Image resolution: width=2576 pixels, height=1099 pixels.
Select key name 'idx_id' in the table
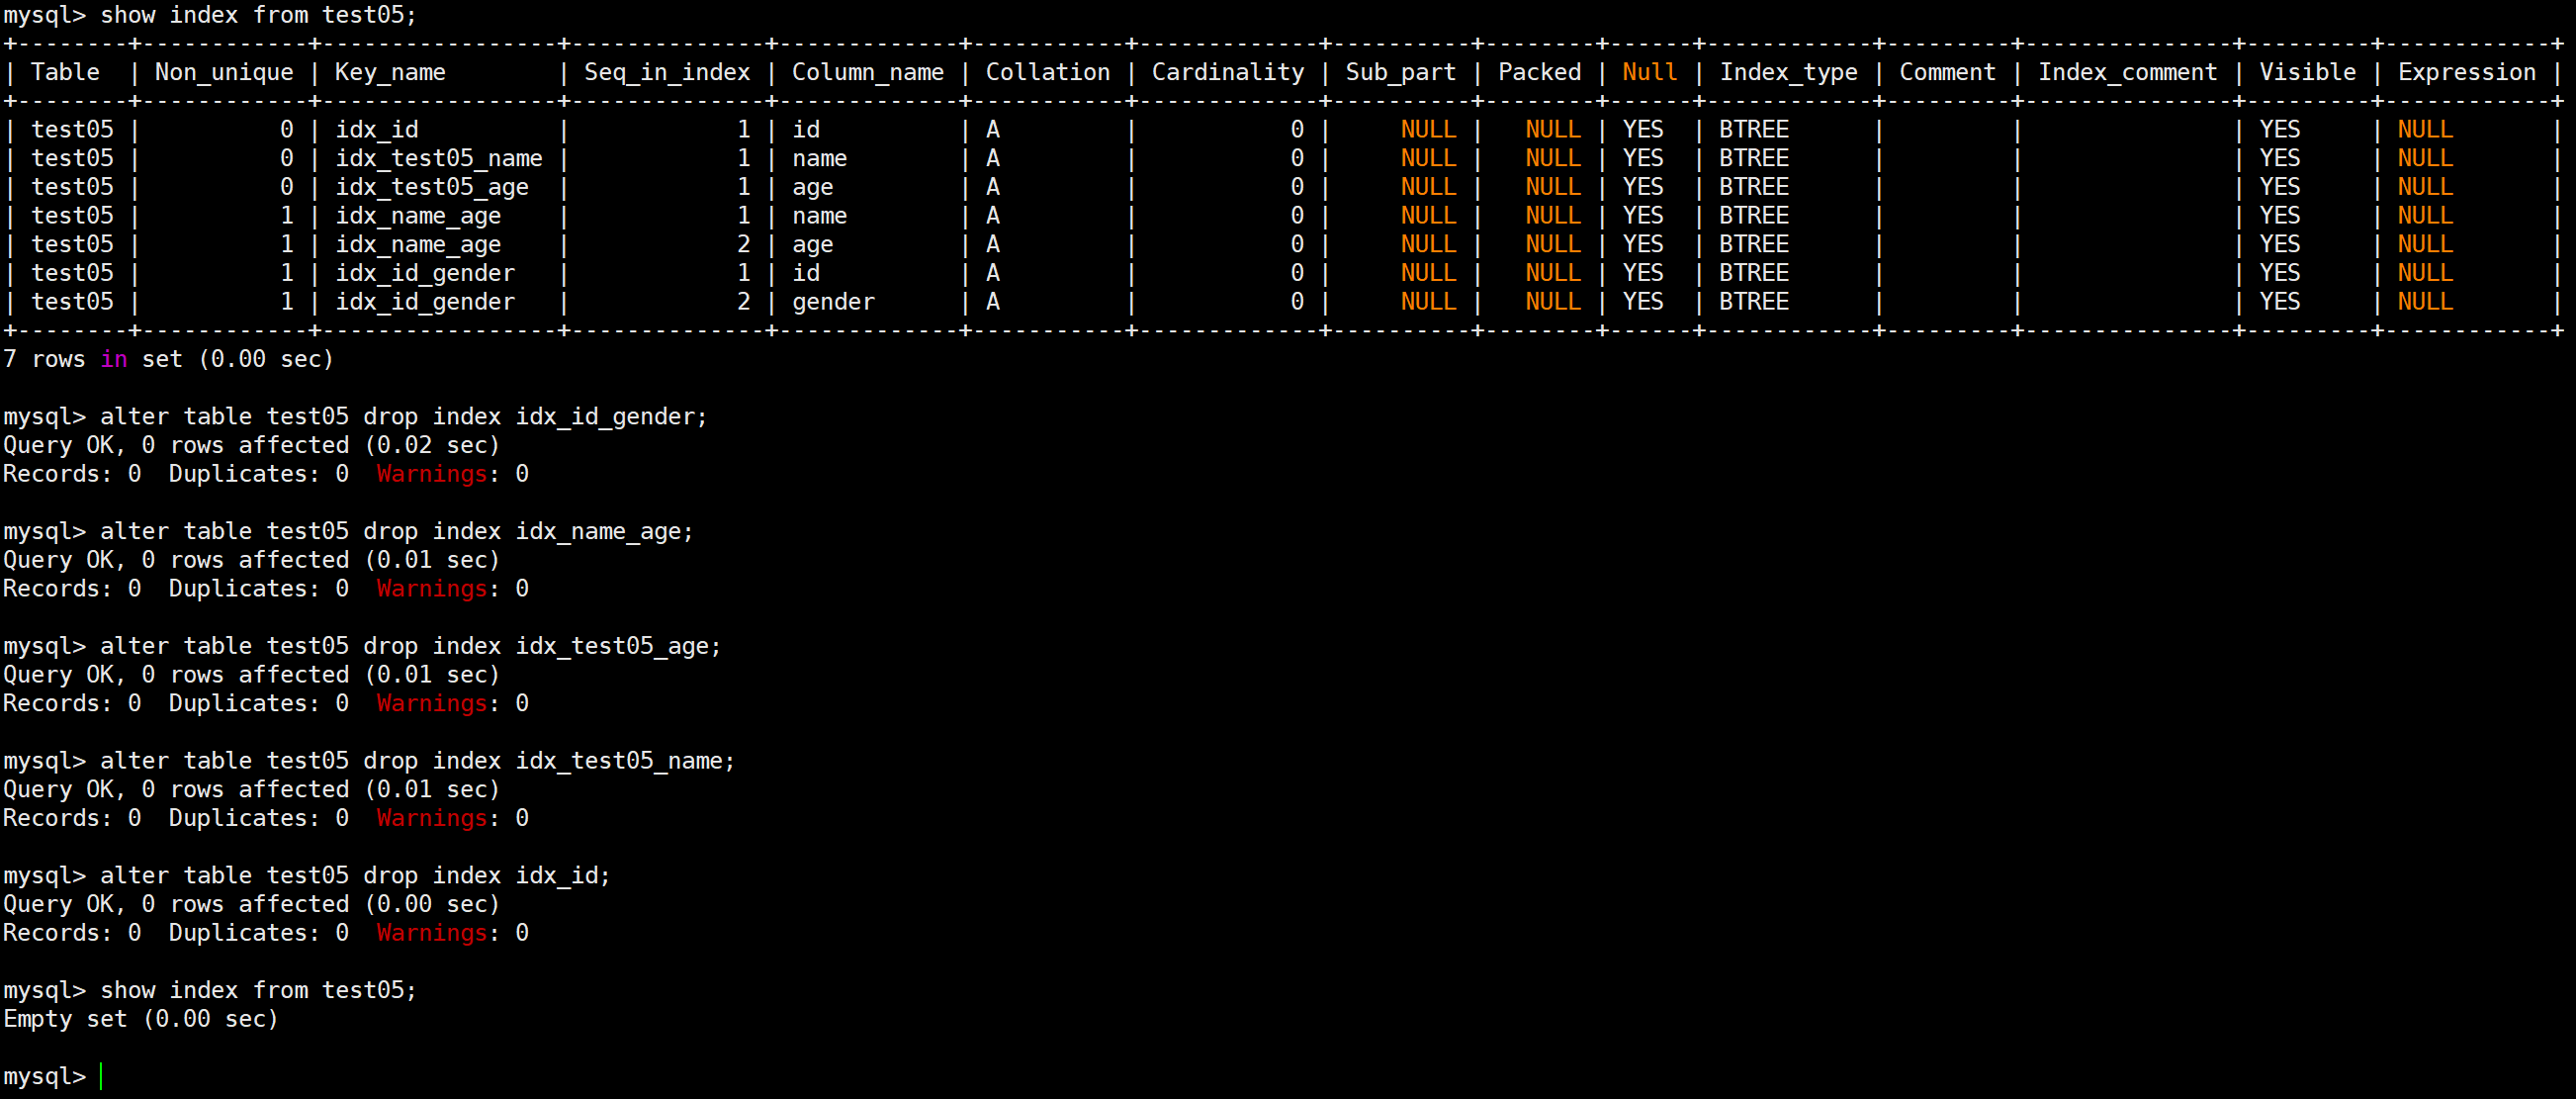tap(377, 130)
